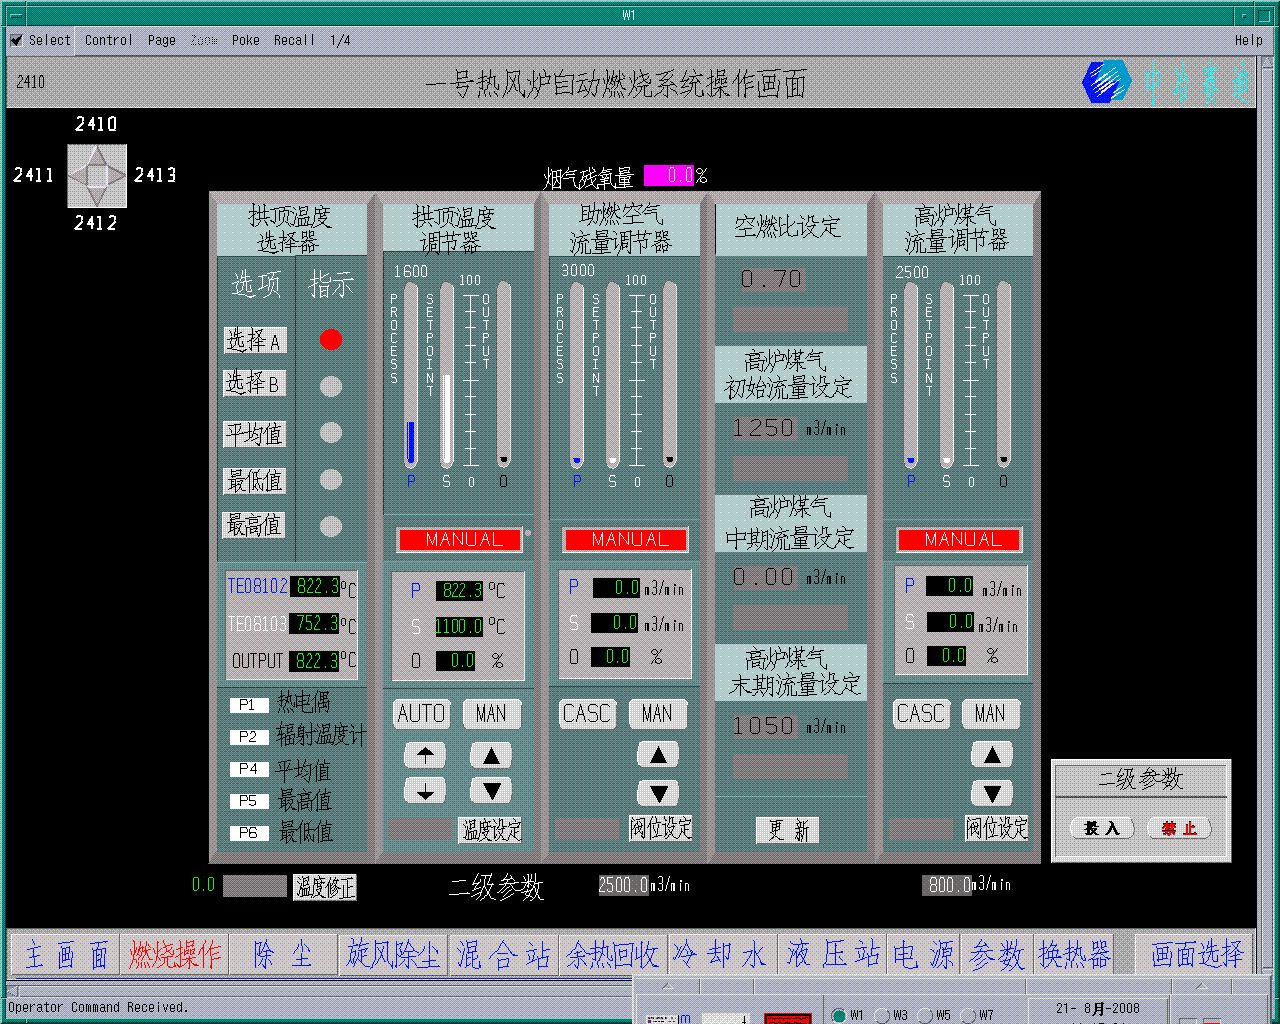The height and width of the screenshot is (1024, 1280).
Task: Click setpoint down-arrow in 拱顶温度调节器
Action: (x=425, y=791)
